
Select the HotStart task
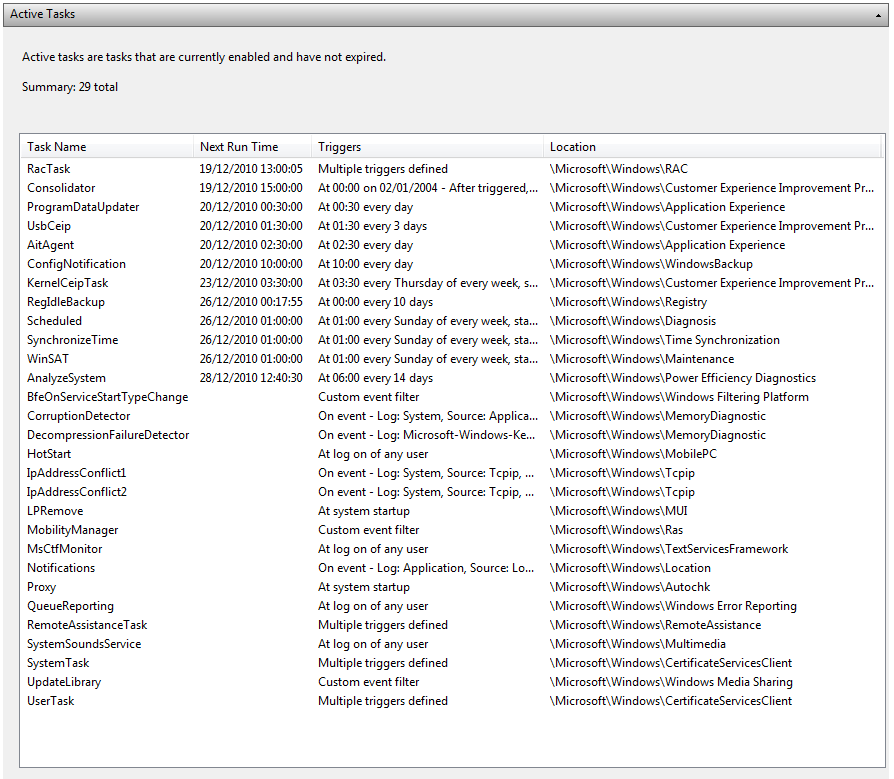[x=452, y=454]
